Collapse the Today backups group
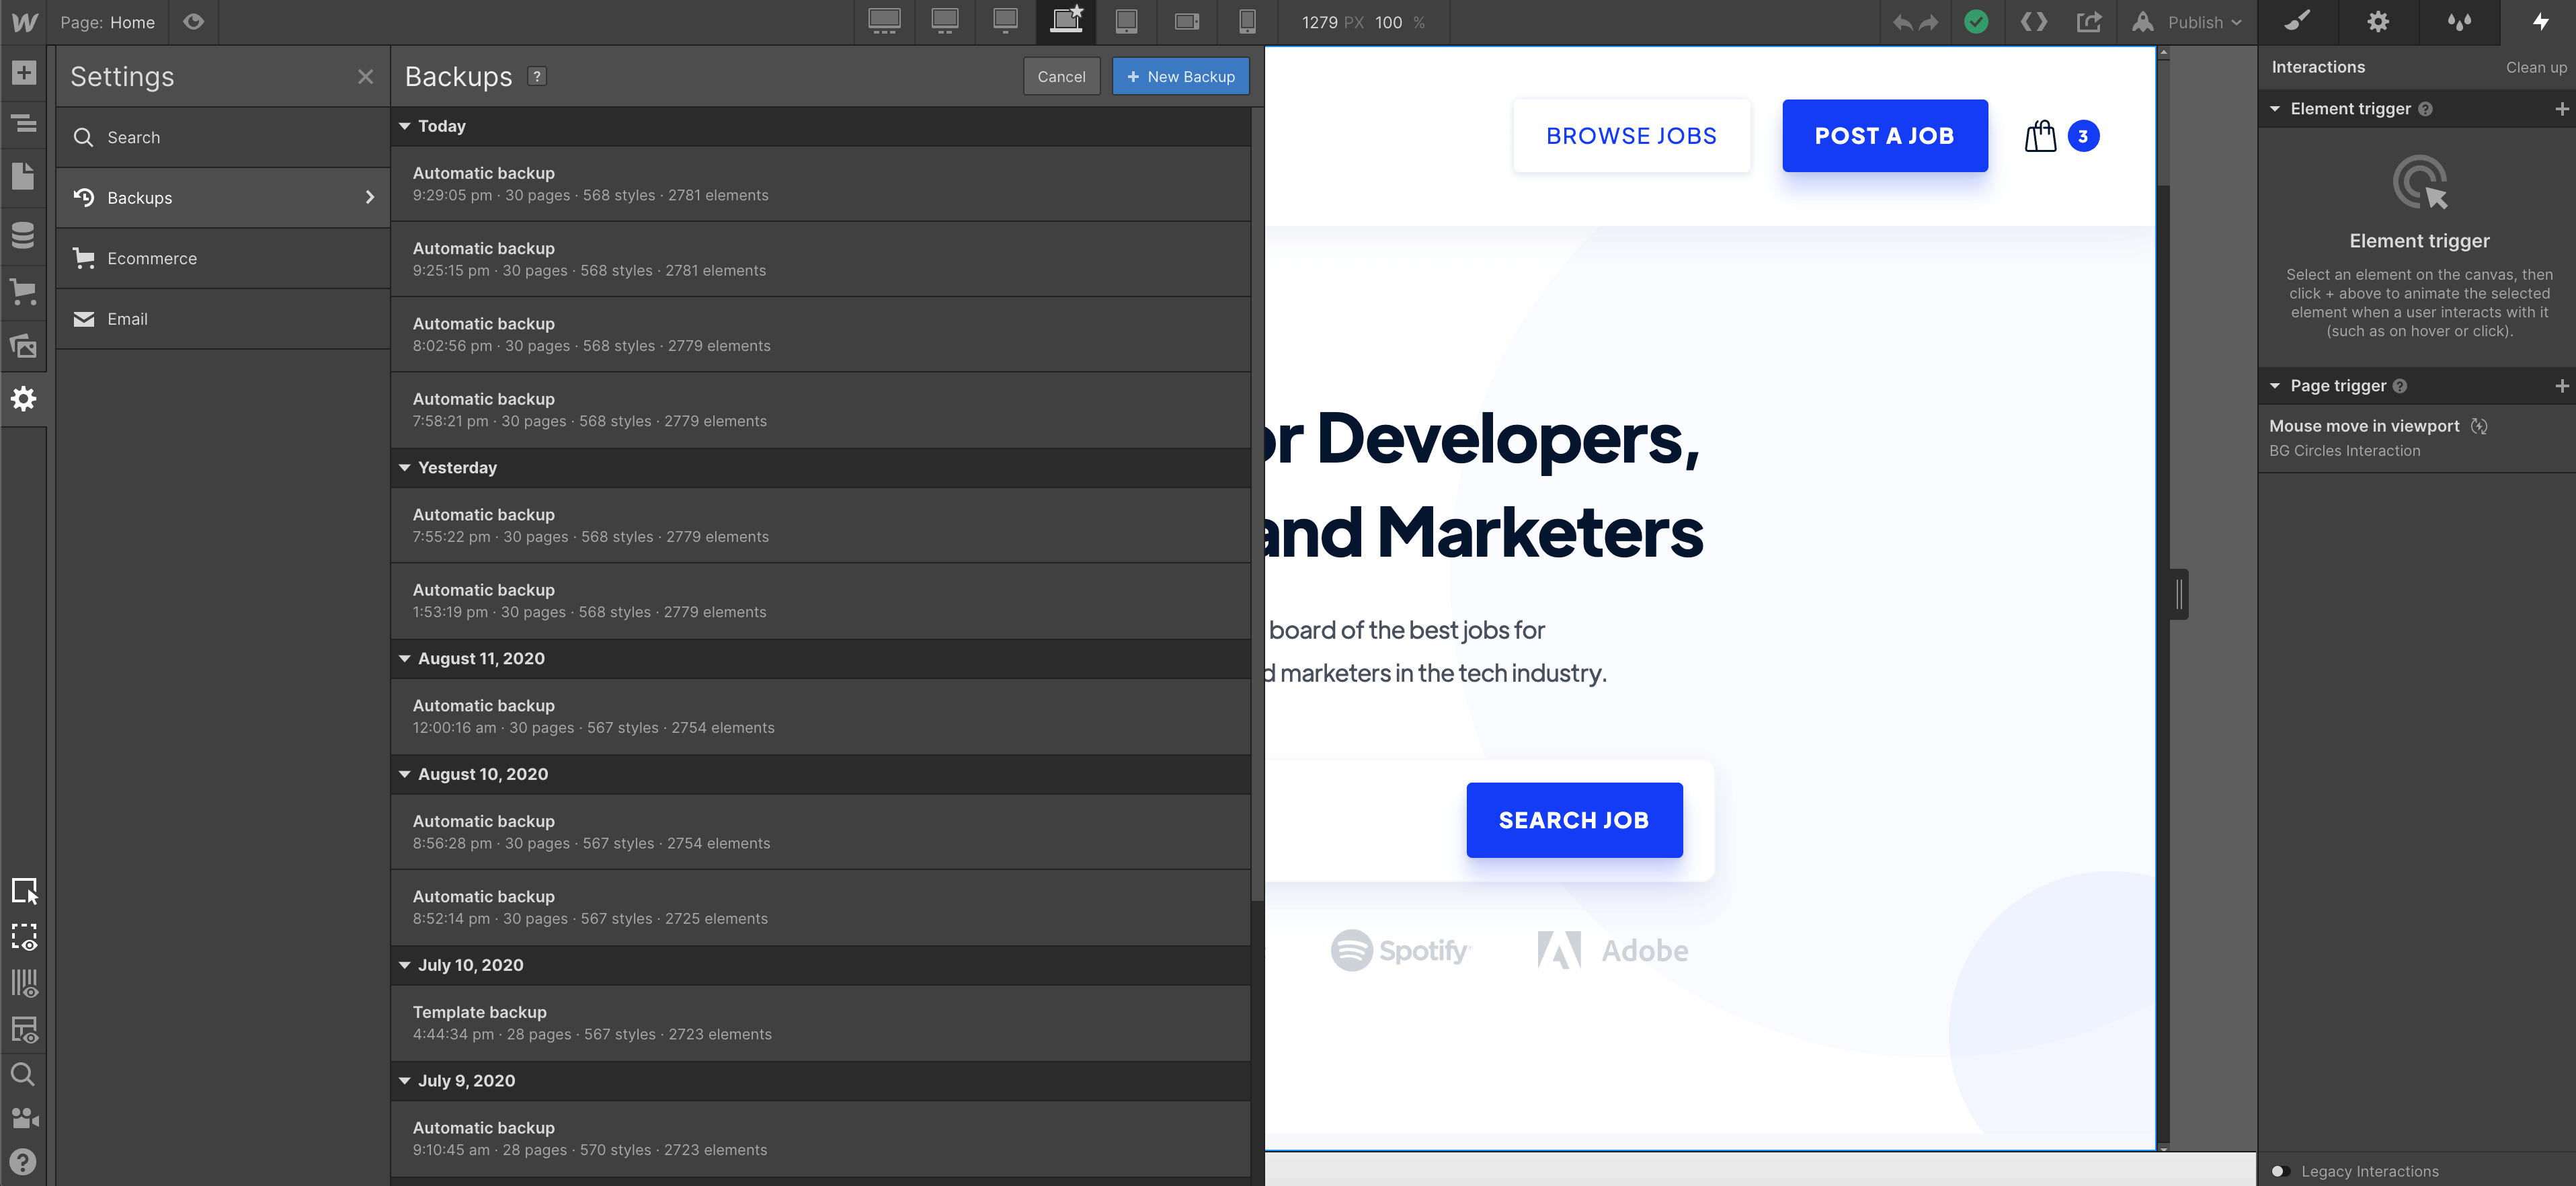Screen dimensions: 2576x1186 [x=405, y=126]
